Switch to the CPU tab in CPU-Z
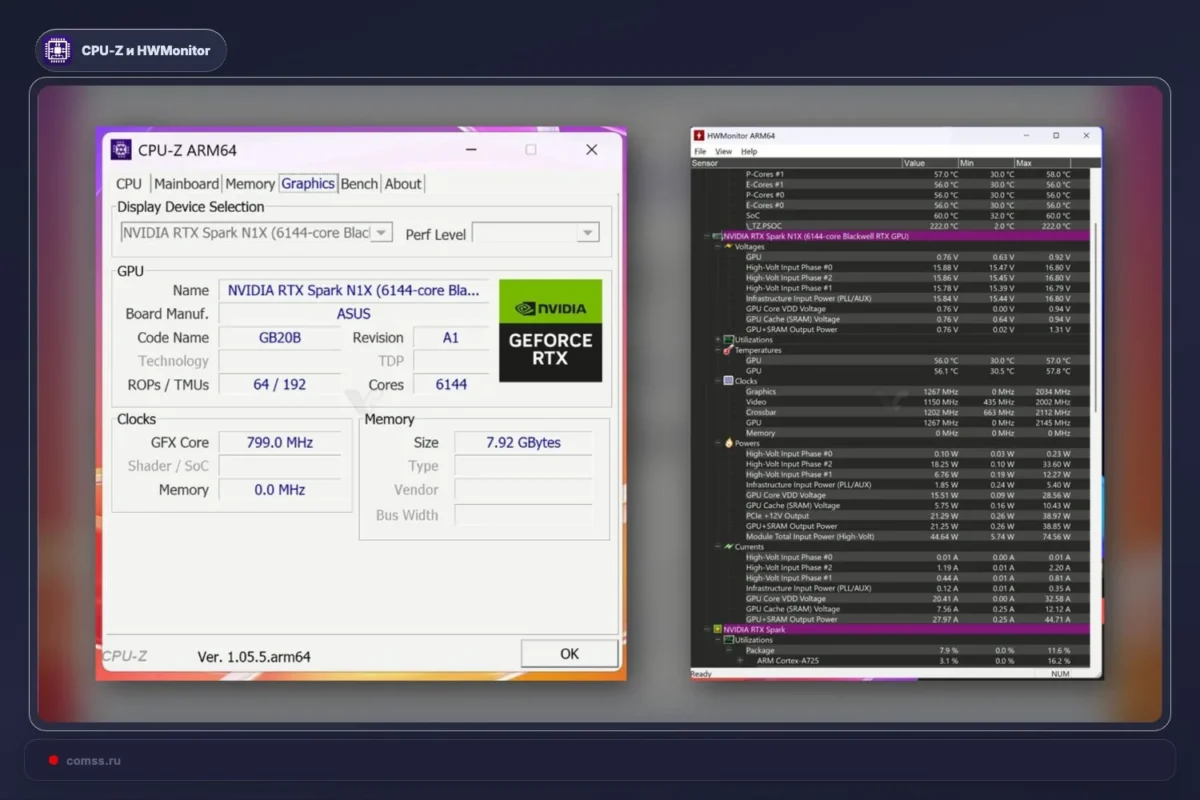This screenshot has height=800, width=1200. [129, 184]
